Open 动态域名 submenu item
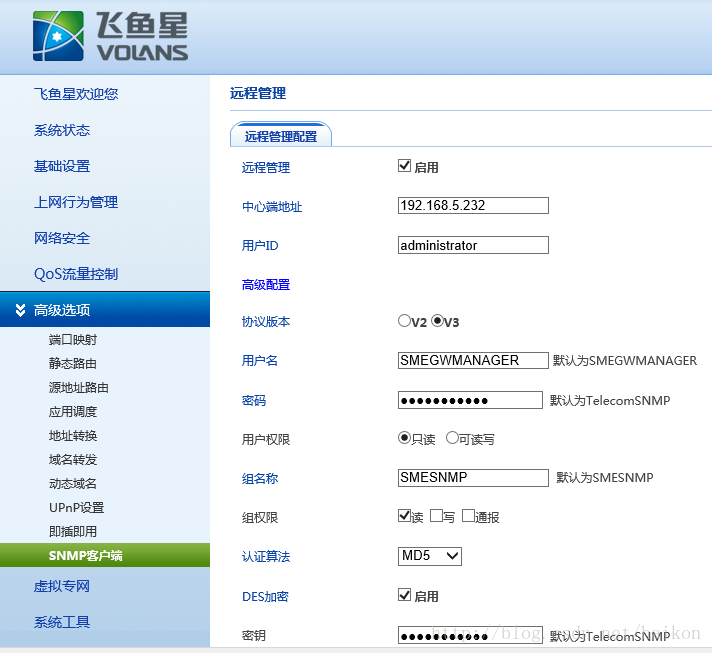The image size is (712, 653). coord(73,484)
